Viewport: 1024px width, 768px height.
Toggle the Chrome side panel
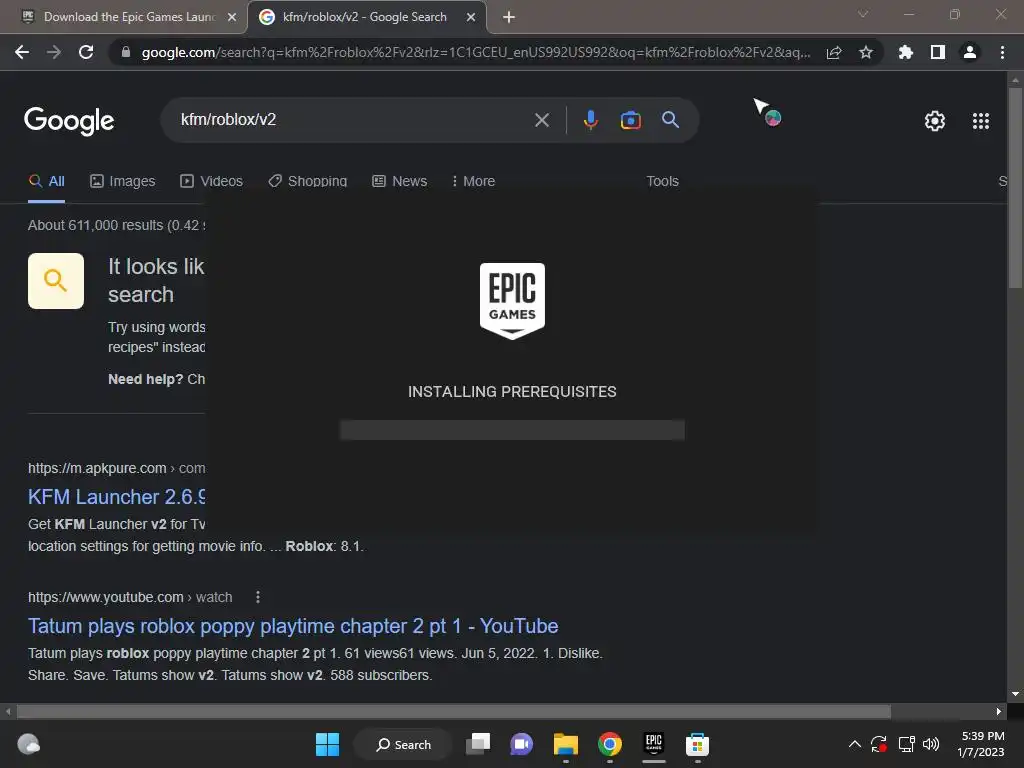coord(938,52)
